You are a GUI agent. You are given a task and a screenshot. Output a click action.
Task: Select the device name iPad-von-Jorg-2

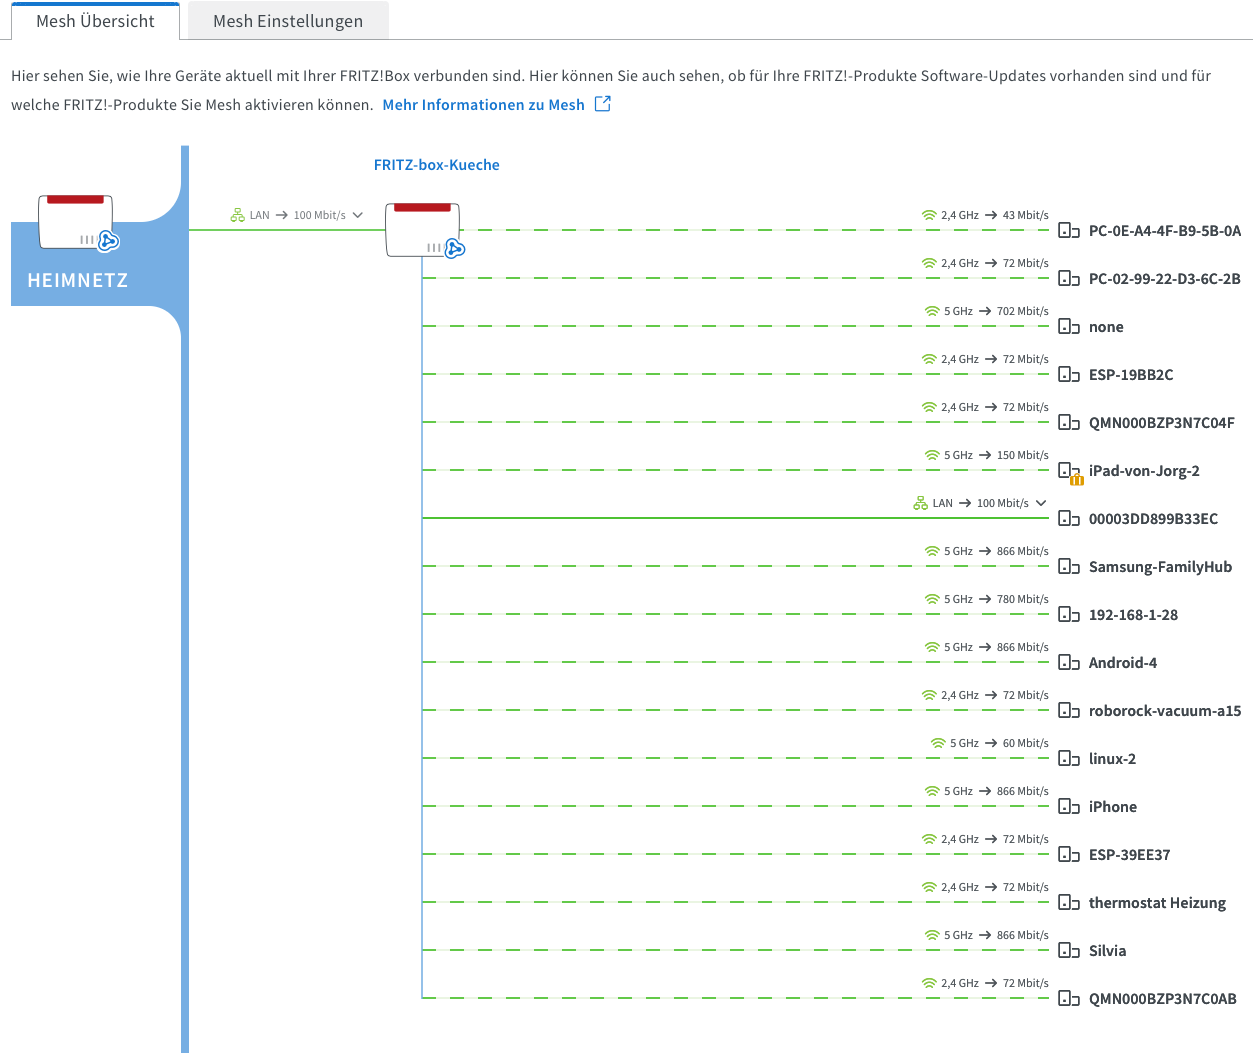pyautogui.click(x=1144, y=471)
